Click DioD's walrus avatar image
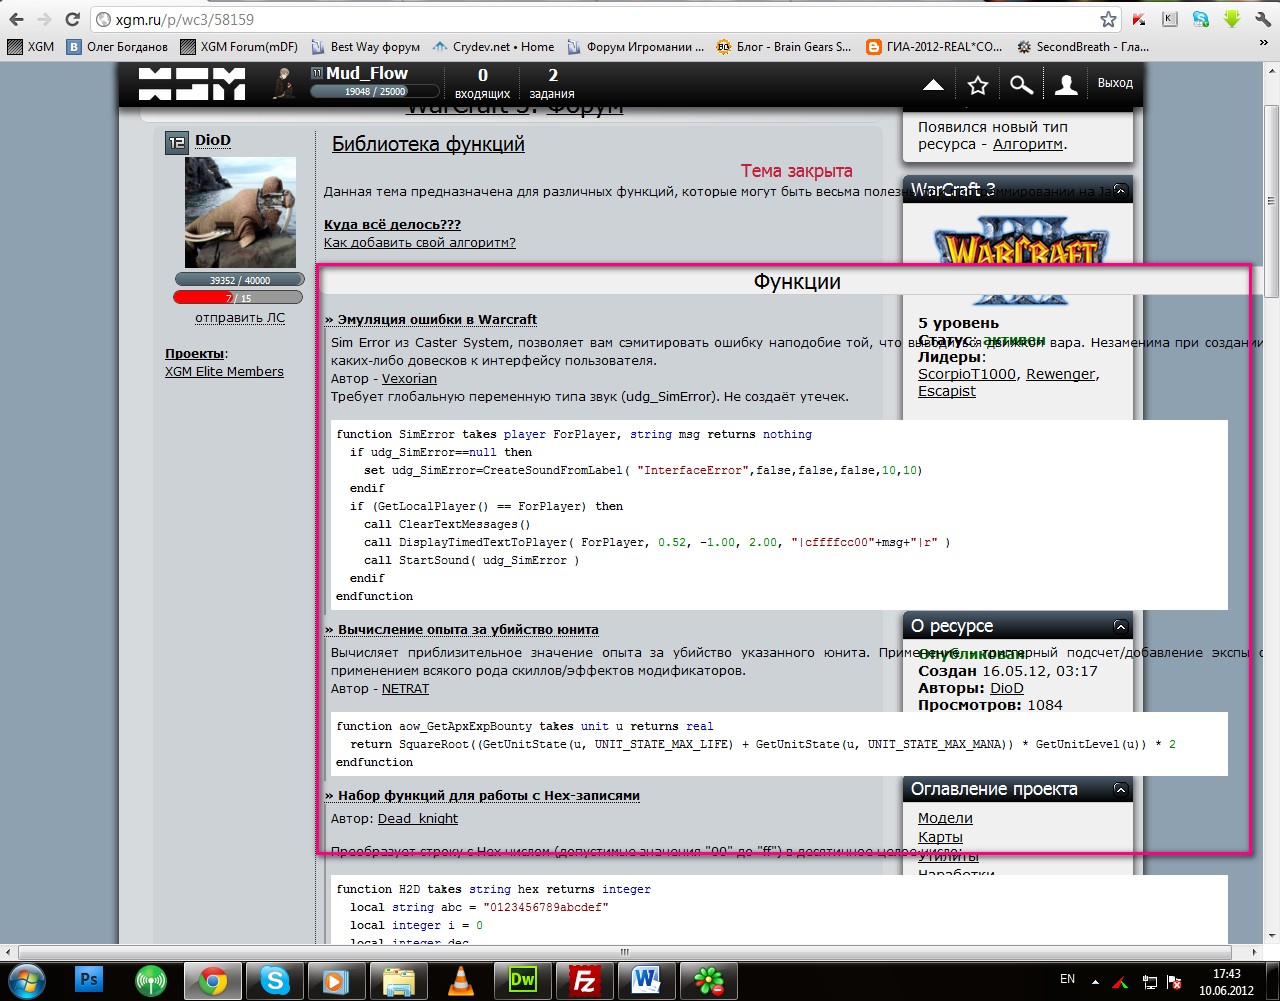The height and width of the screenshot is (1001, 1280). (x=240, y=212)
